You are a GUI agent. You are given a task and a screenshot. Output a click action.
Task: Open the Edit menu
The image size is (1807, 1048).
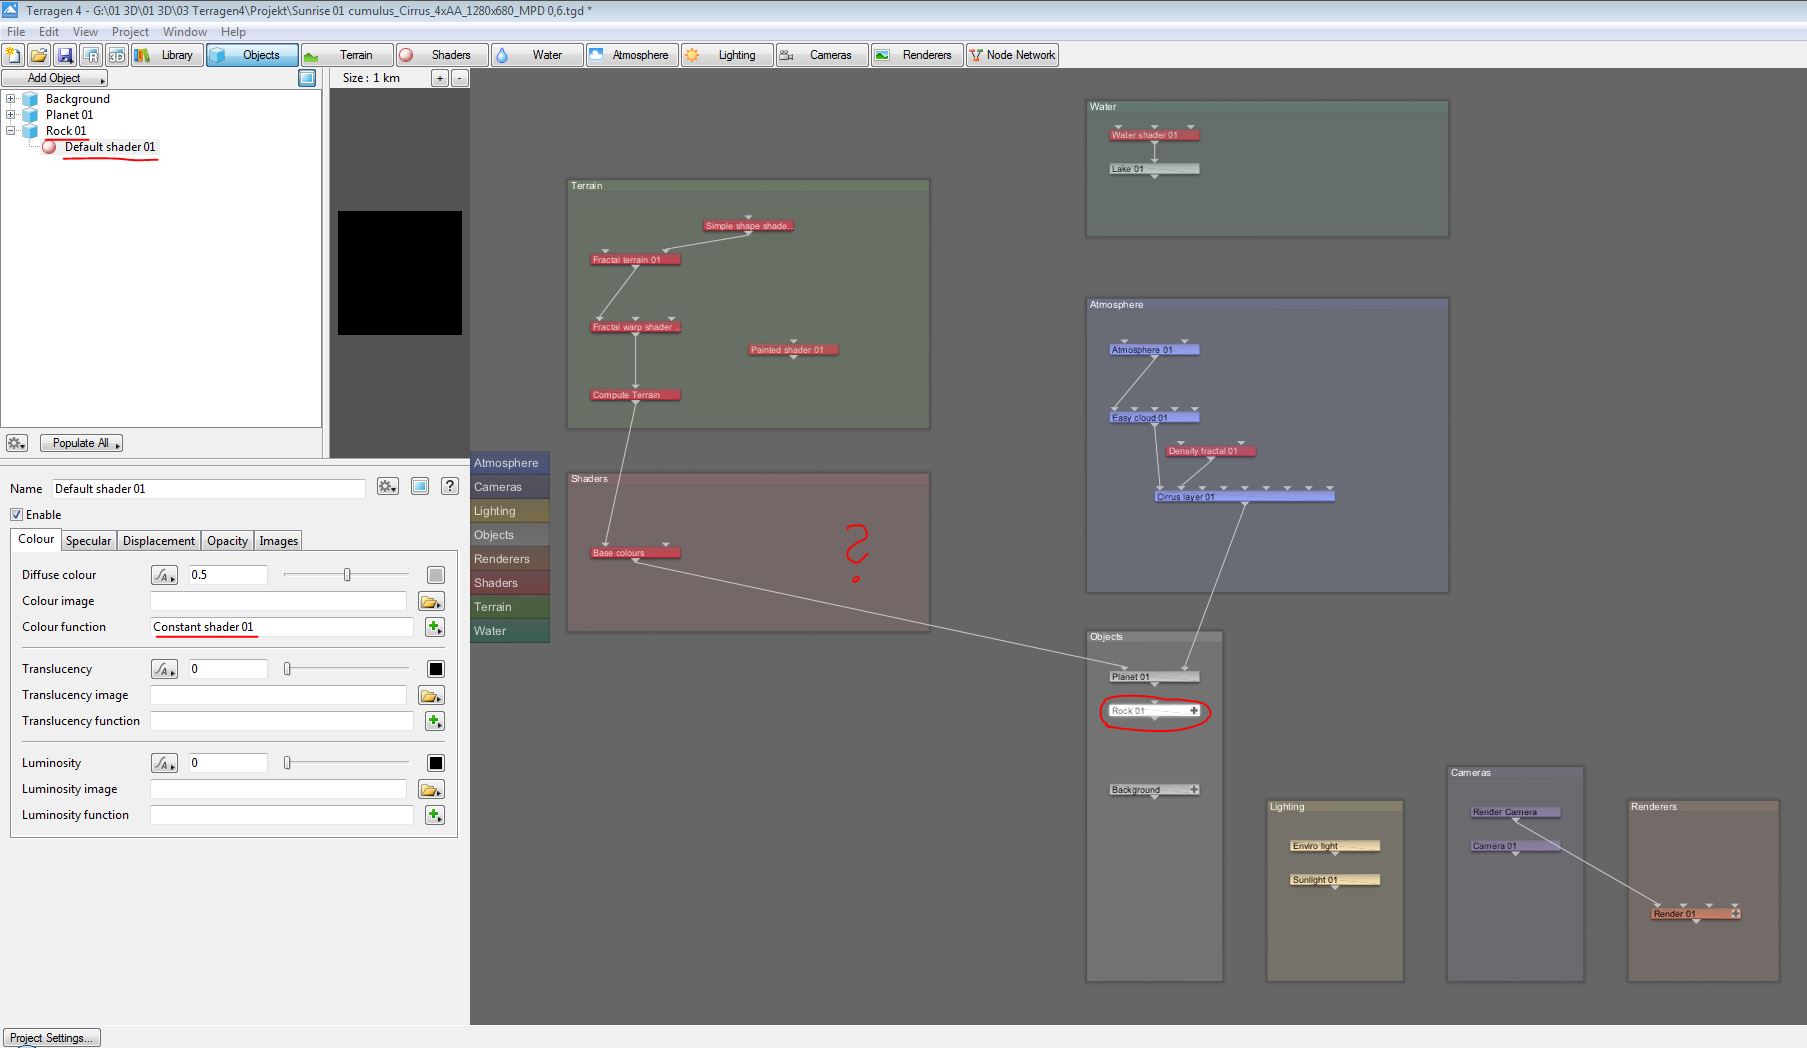tap(49, 32)
